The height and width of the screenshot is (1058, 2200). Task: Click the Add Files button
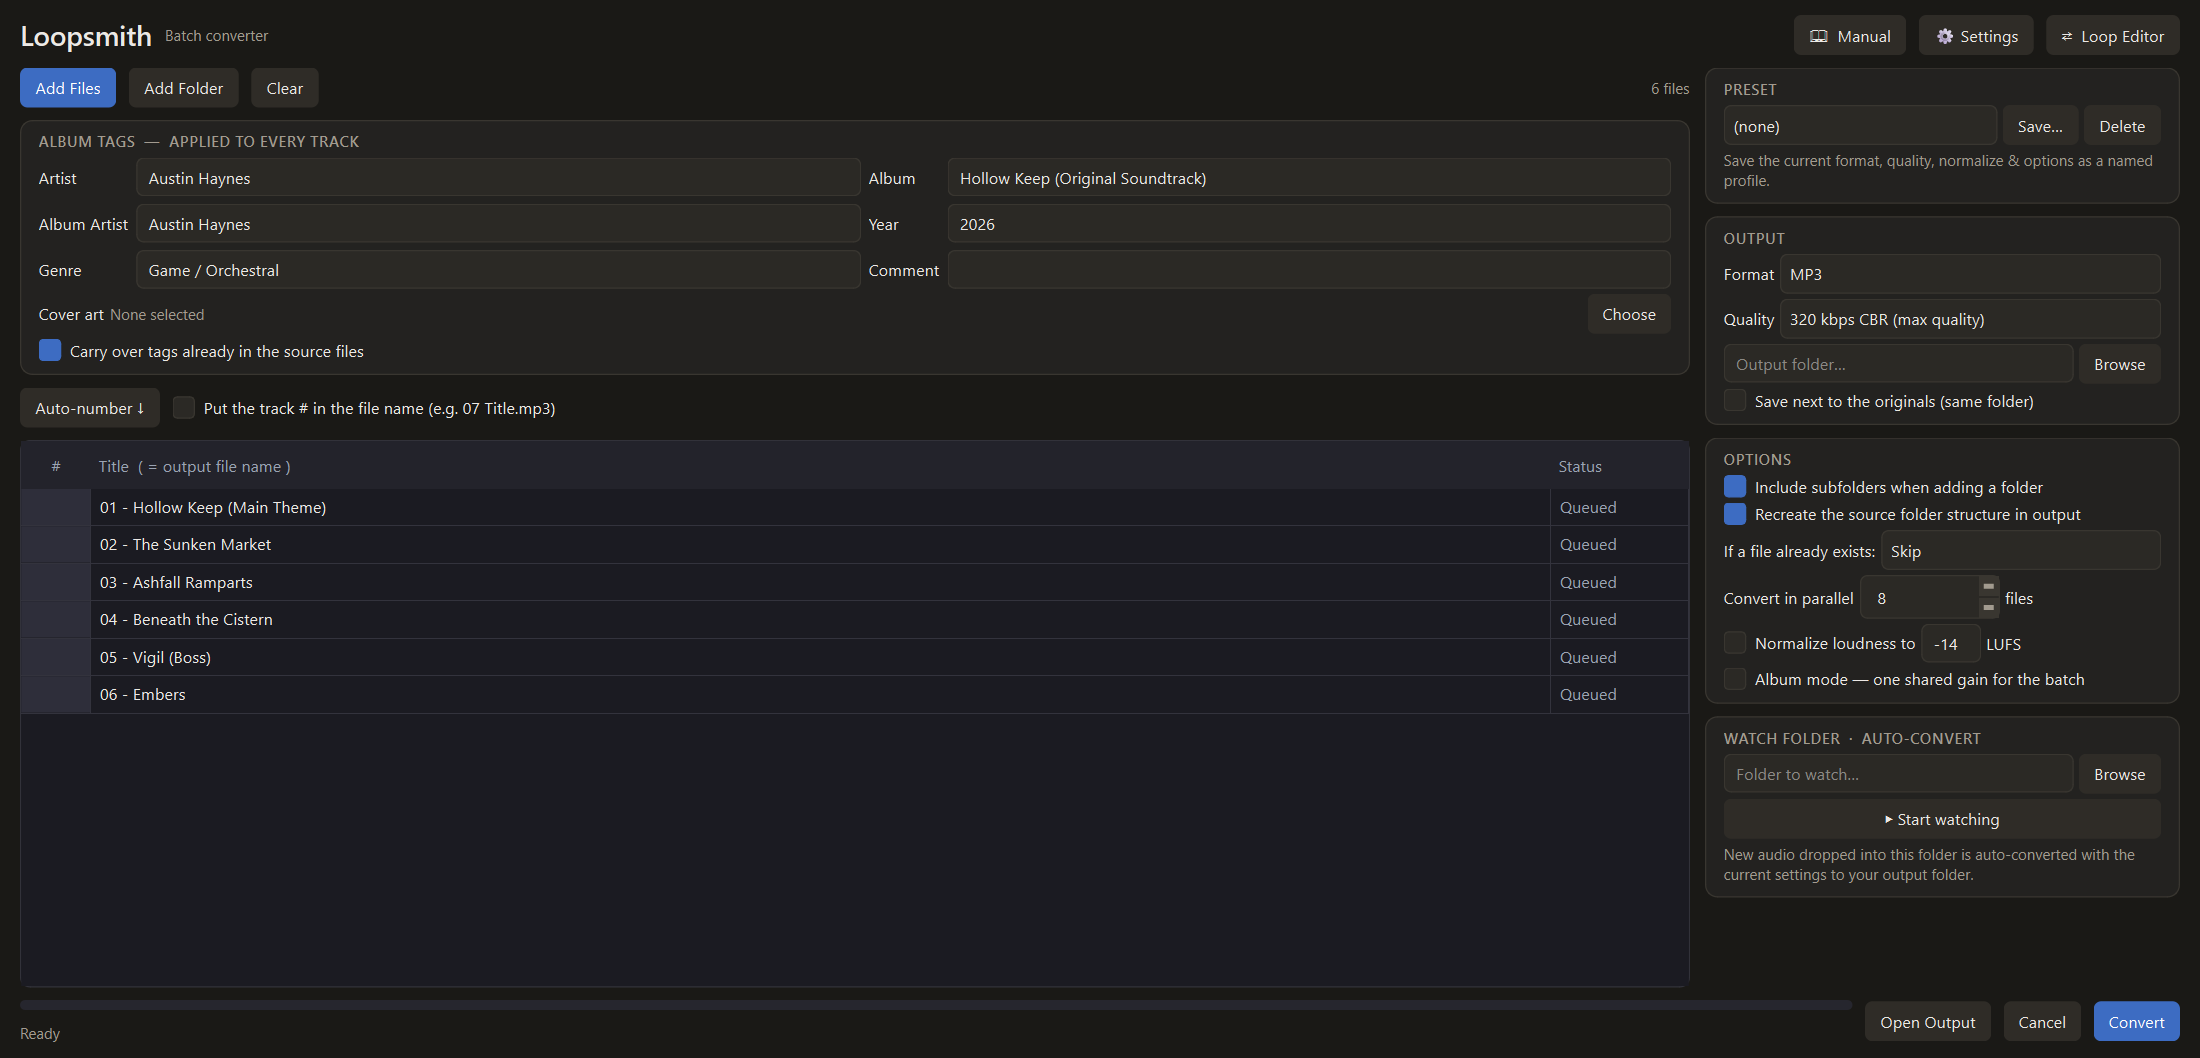click(68, 88)
